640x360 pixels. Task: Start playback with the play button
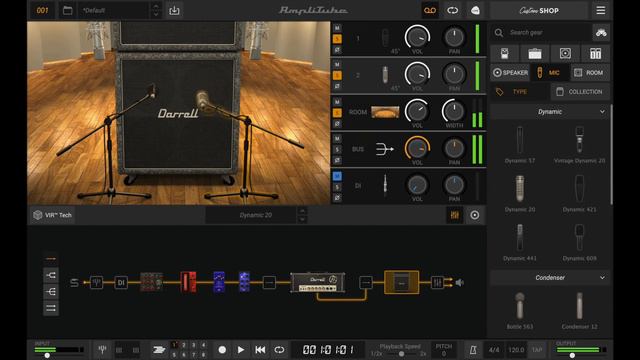tap(241, 350)
